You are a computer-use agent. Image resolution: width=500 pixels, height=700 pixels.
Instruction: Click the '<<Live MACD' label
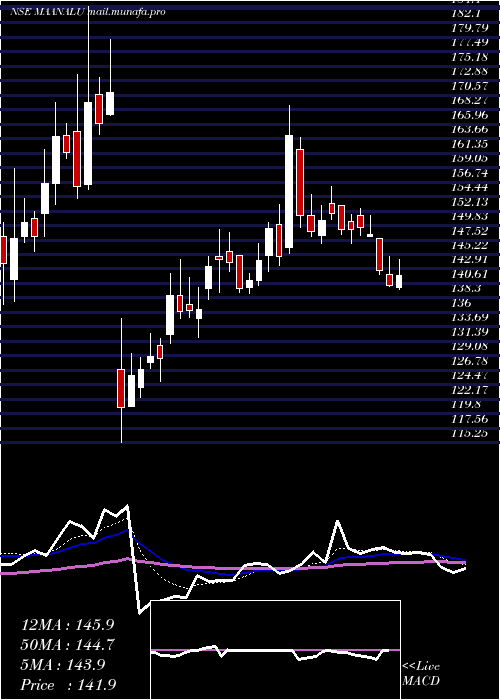point(421,673)
